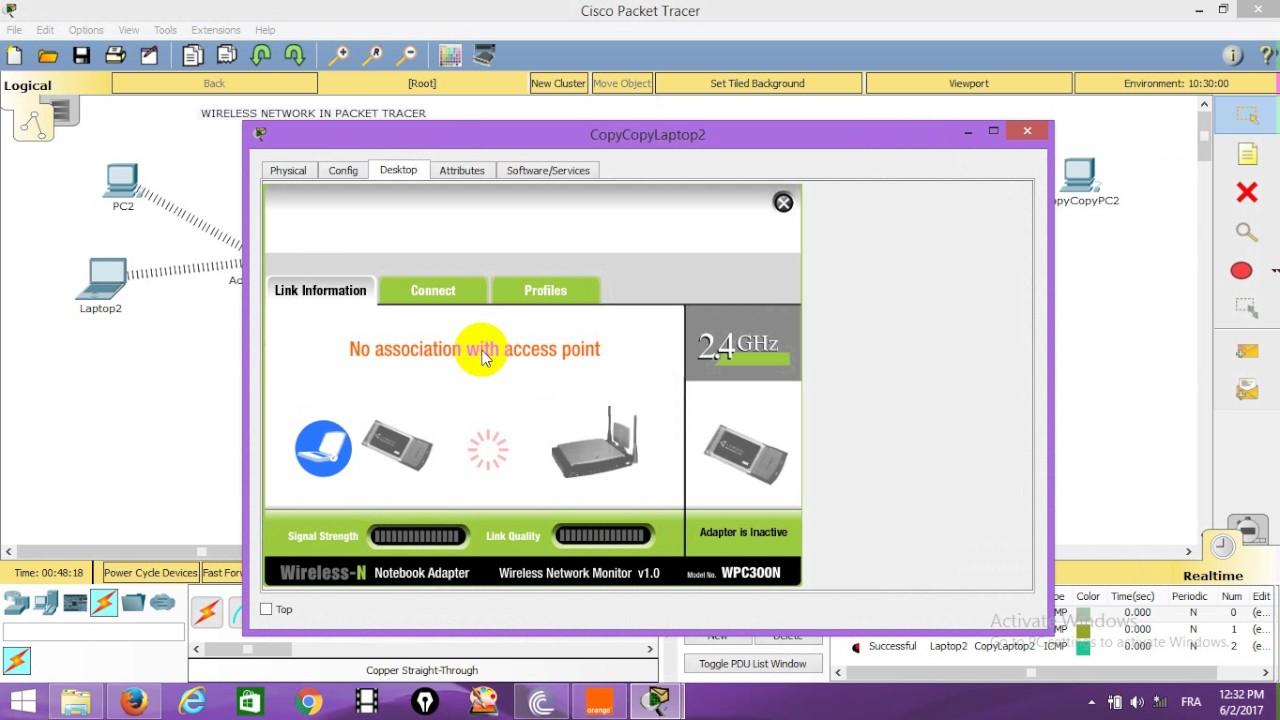Open the Custom Devices Dialog icon
The width and height of the screenshot is (1280, 720).
(x=484, y=56)
